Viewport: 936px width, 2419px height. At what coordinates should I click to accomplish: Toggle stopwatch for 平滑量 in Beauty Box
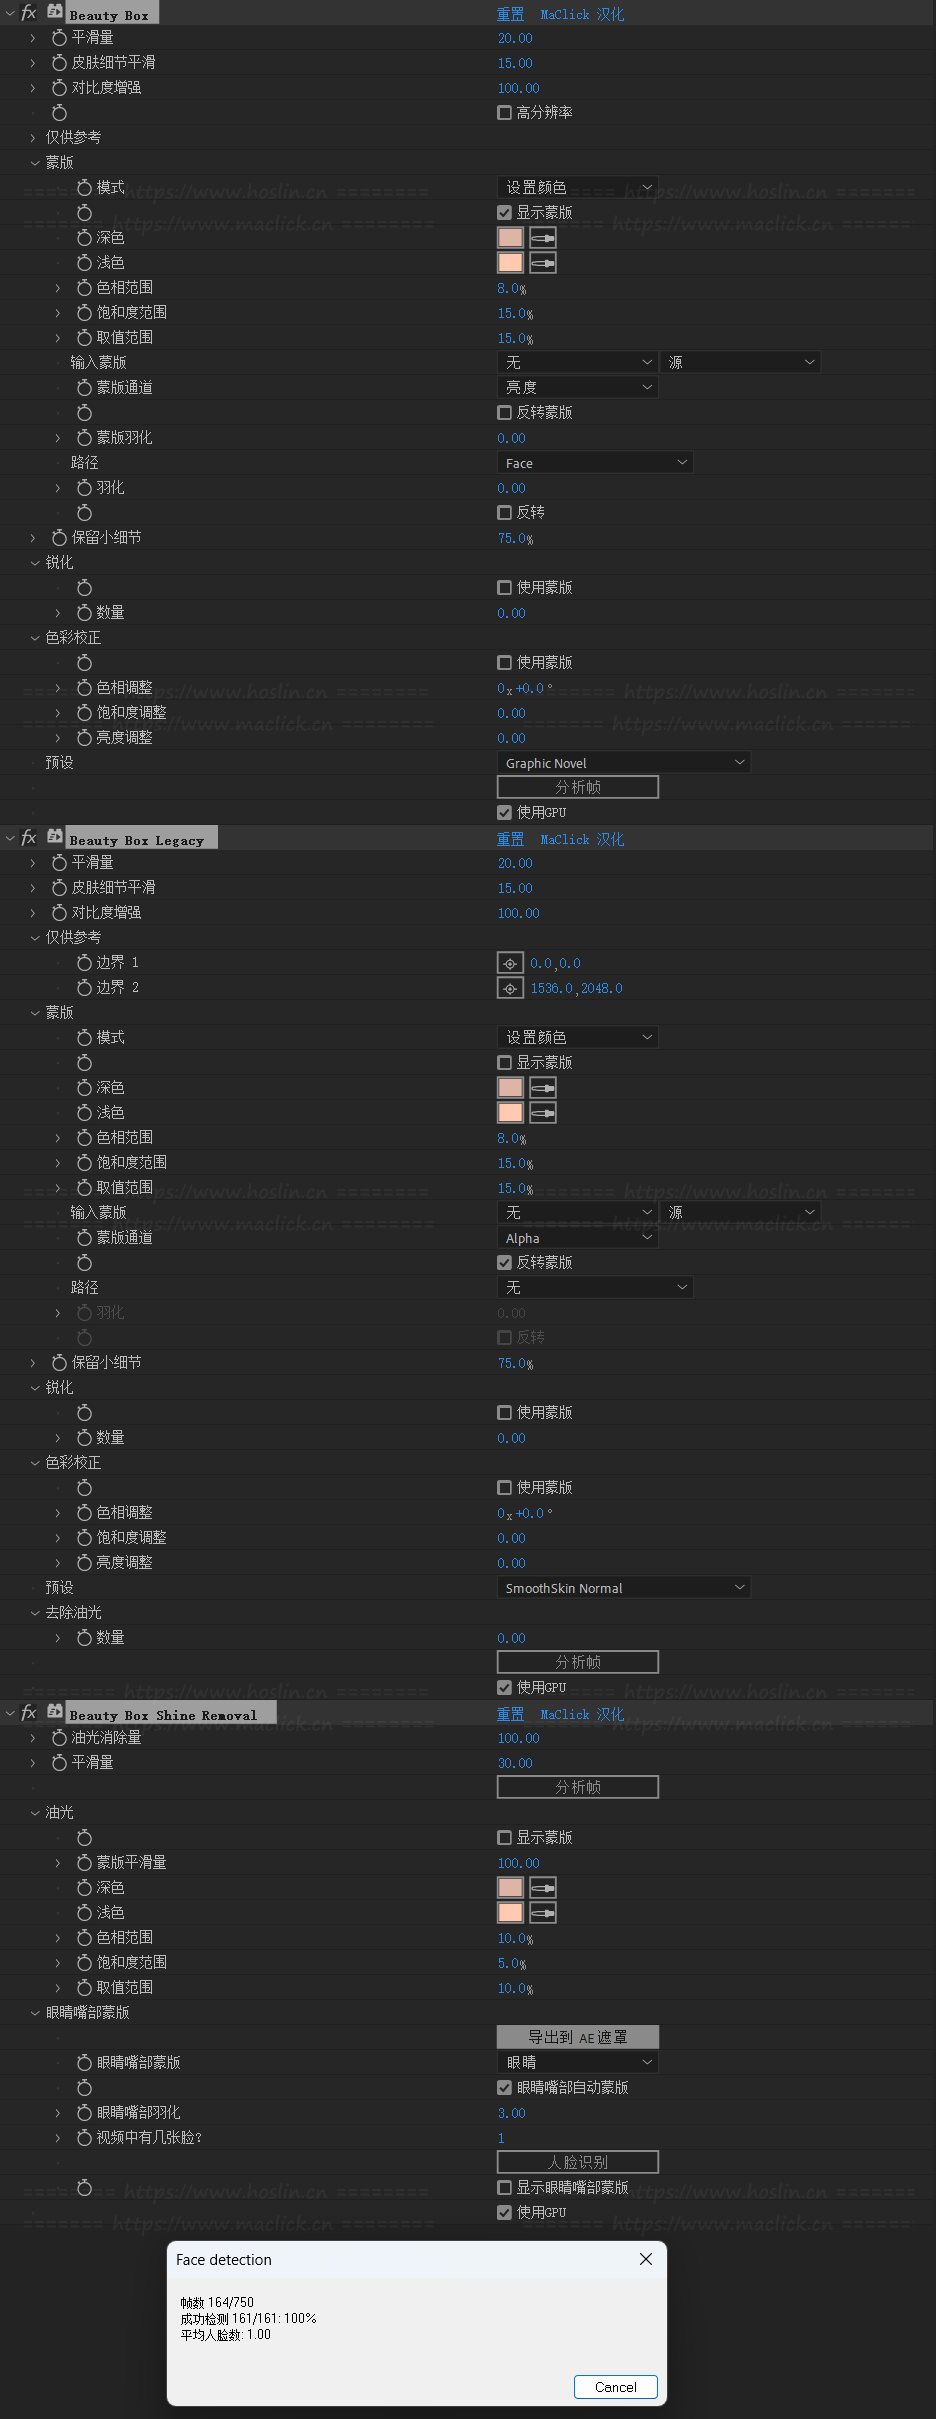[59, 38]
